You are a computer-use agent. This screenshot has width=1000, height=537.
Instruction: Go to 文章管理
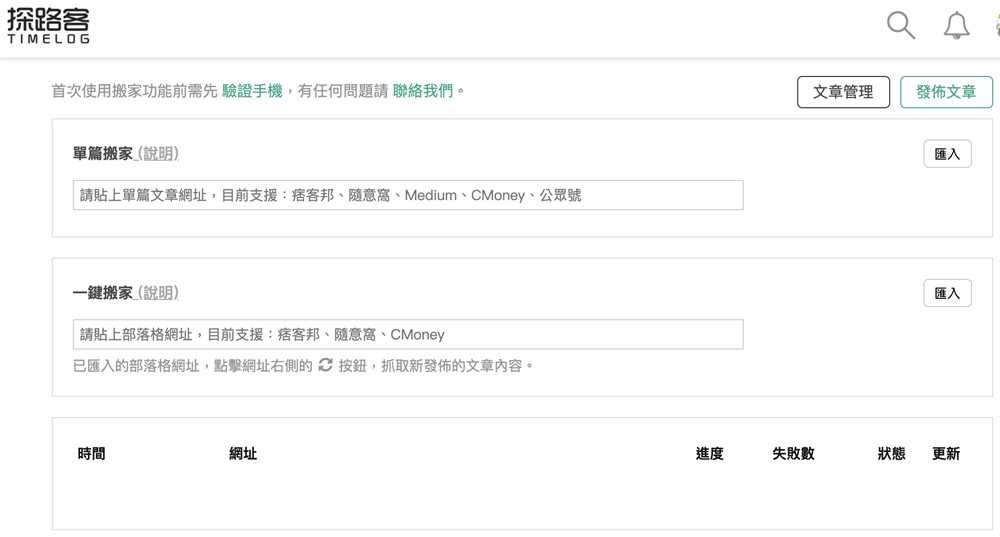pos(843,92)
